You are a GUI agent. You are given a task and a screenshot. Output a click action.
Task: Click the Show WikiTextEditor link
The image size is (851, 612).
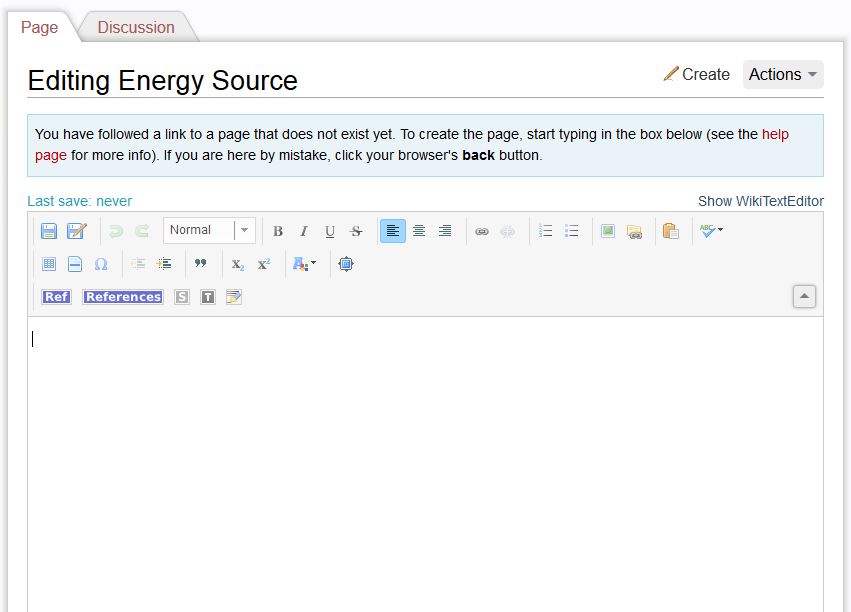pos(760,201)
